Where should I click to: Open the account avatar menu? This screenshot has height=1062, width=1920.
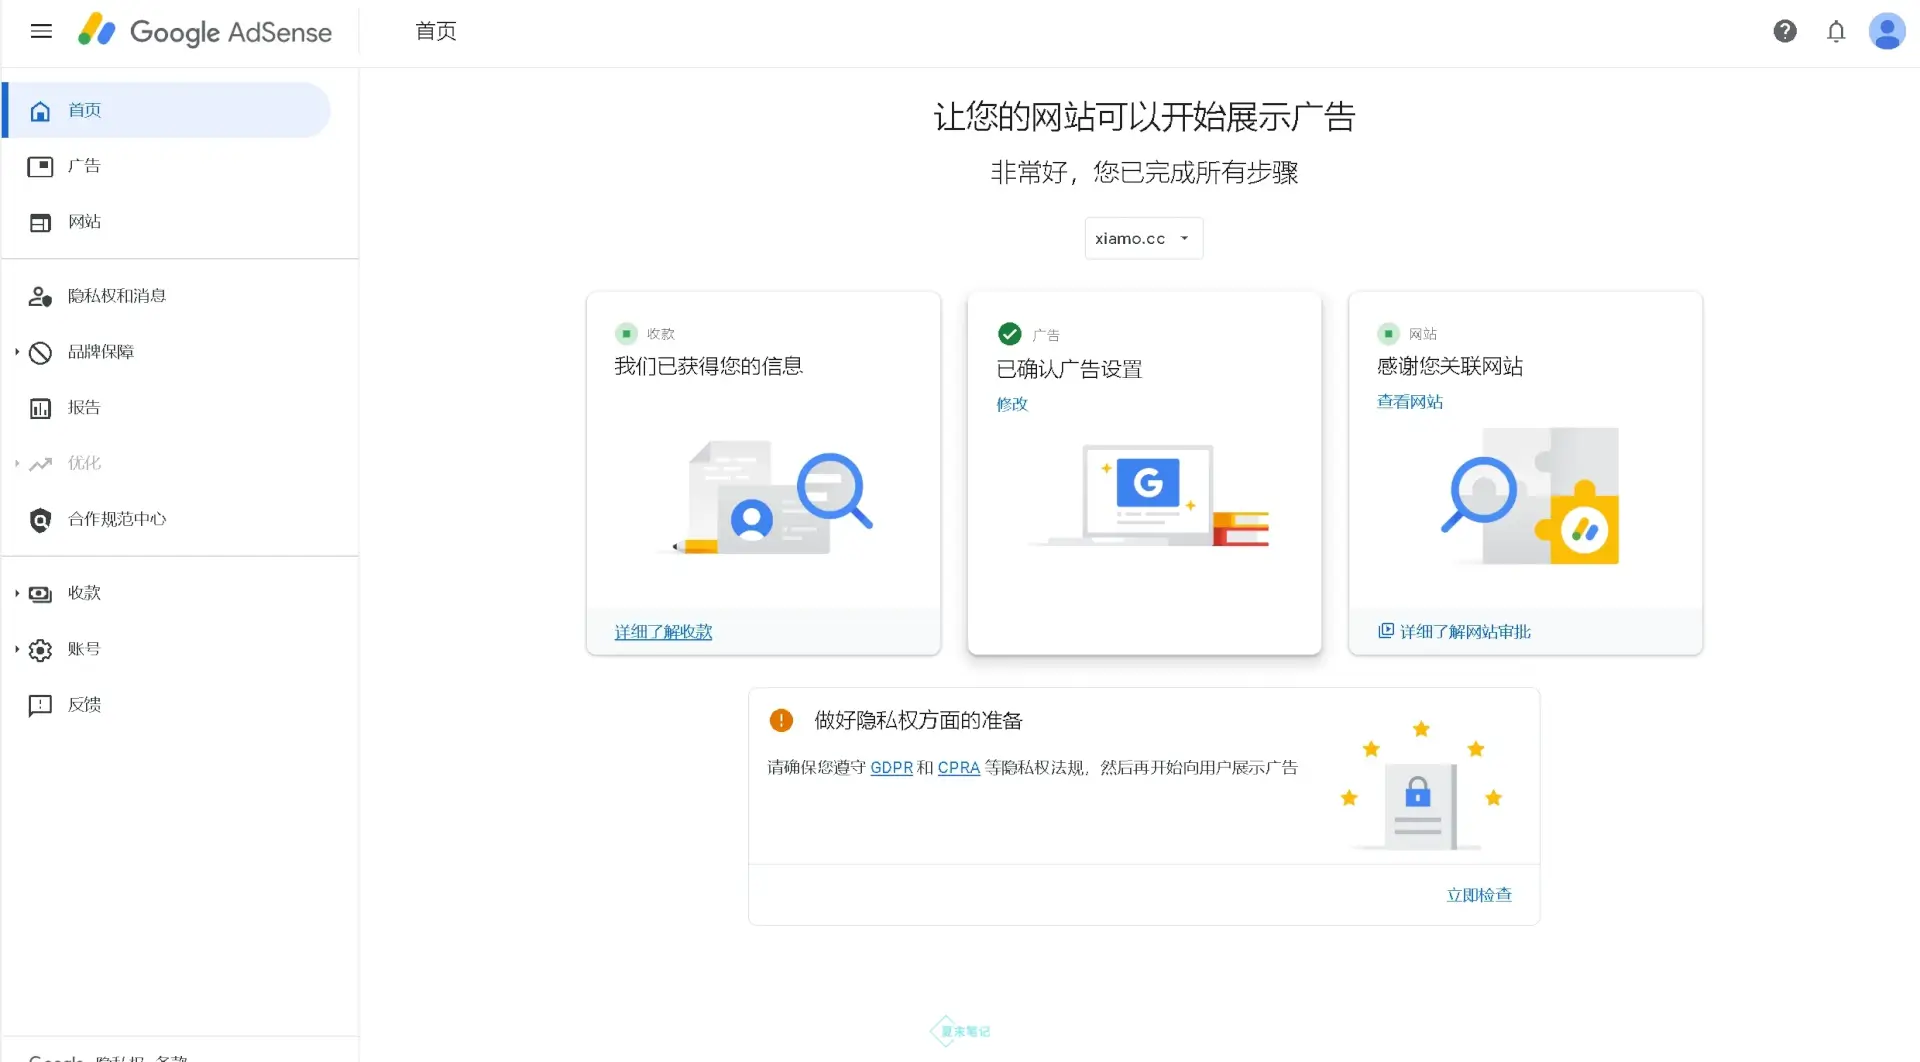coord(1887,31)
